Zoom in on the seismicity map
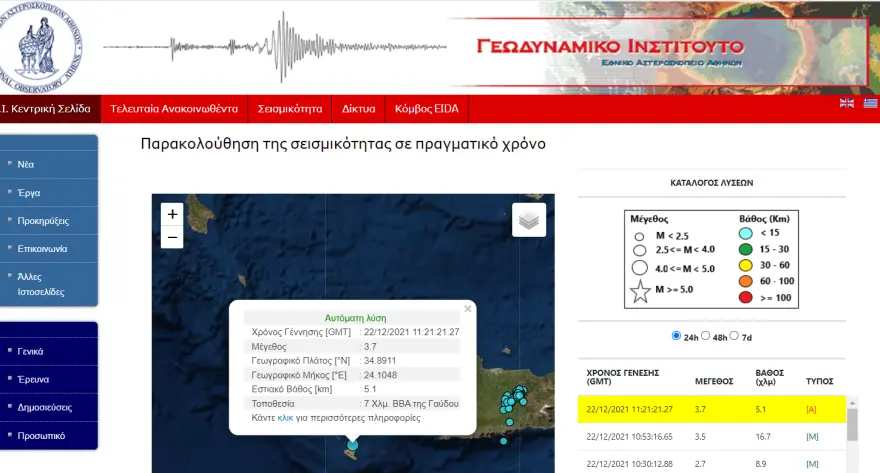Screen dimensions: 880x473 172,214
